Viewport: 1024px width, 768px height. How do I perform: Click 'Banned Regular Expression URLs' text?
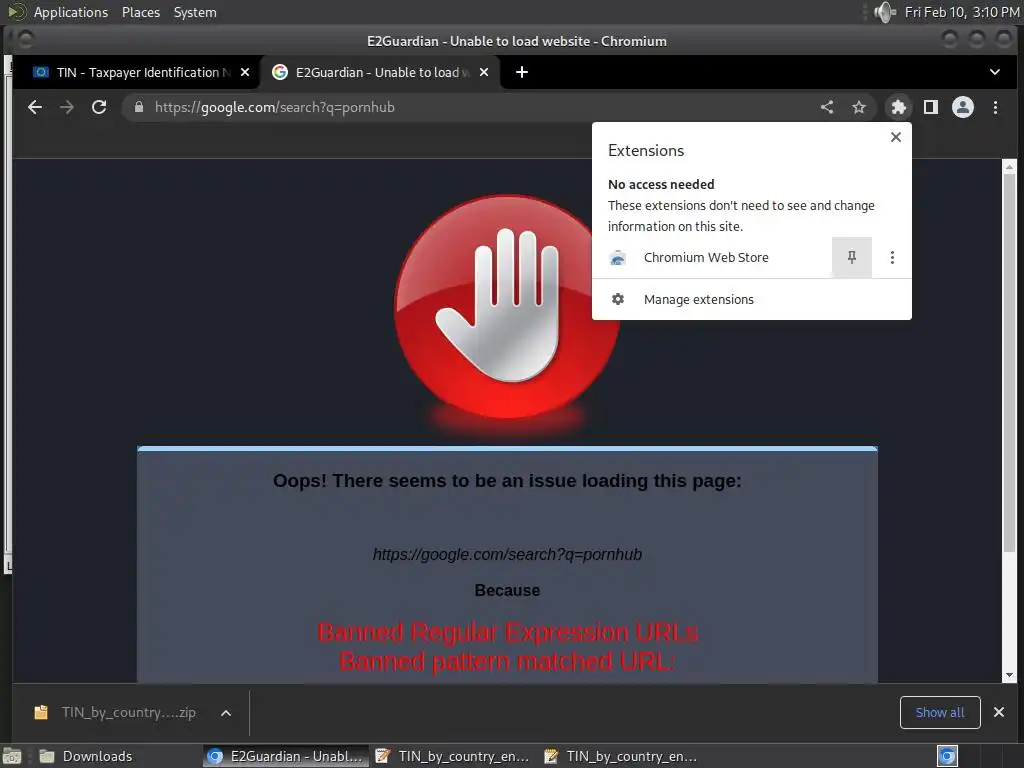pos(507,633)
